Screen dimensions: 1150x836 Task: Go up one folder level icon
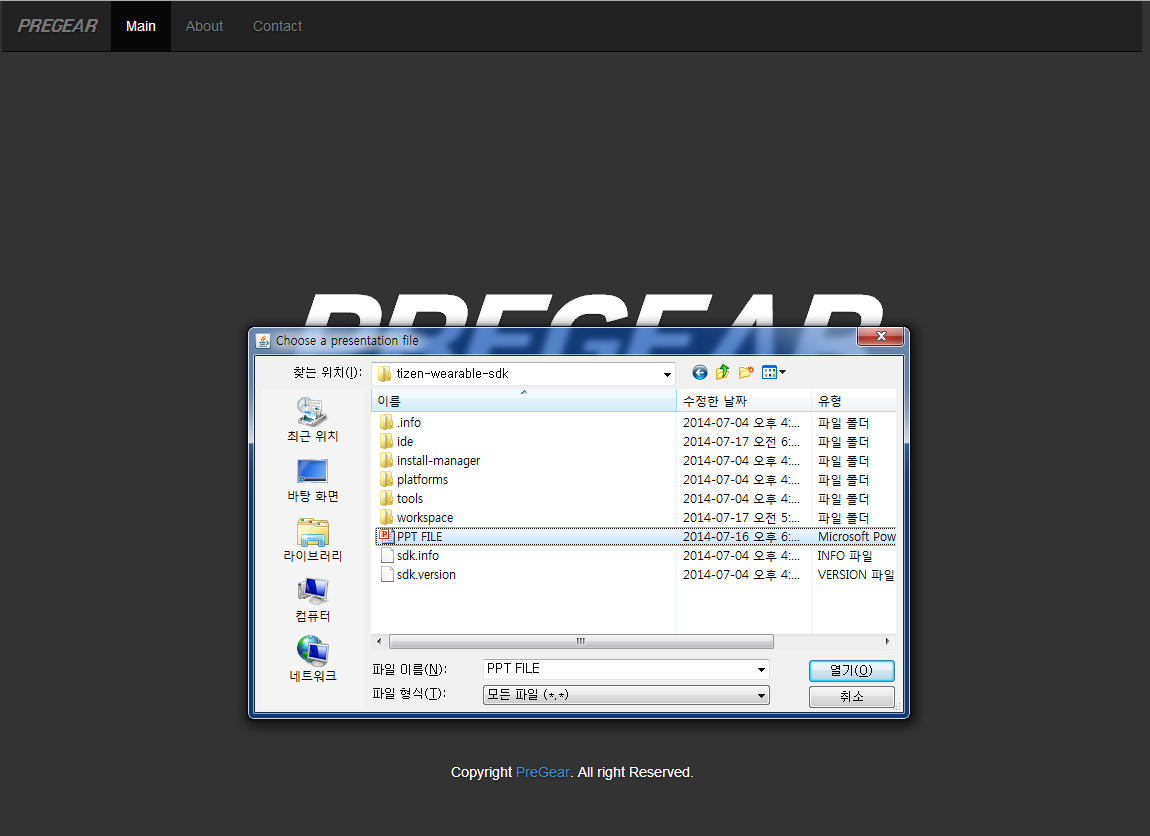pyautogui.click(x=722, y=373)
